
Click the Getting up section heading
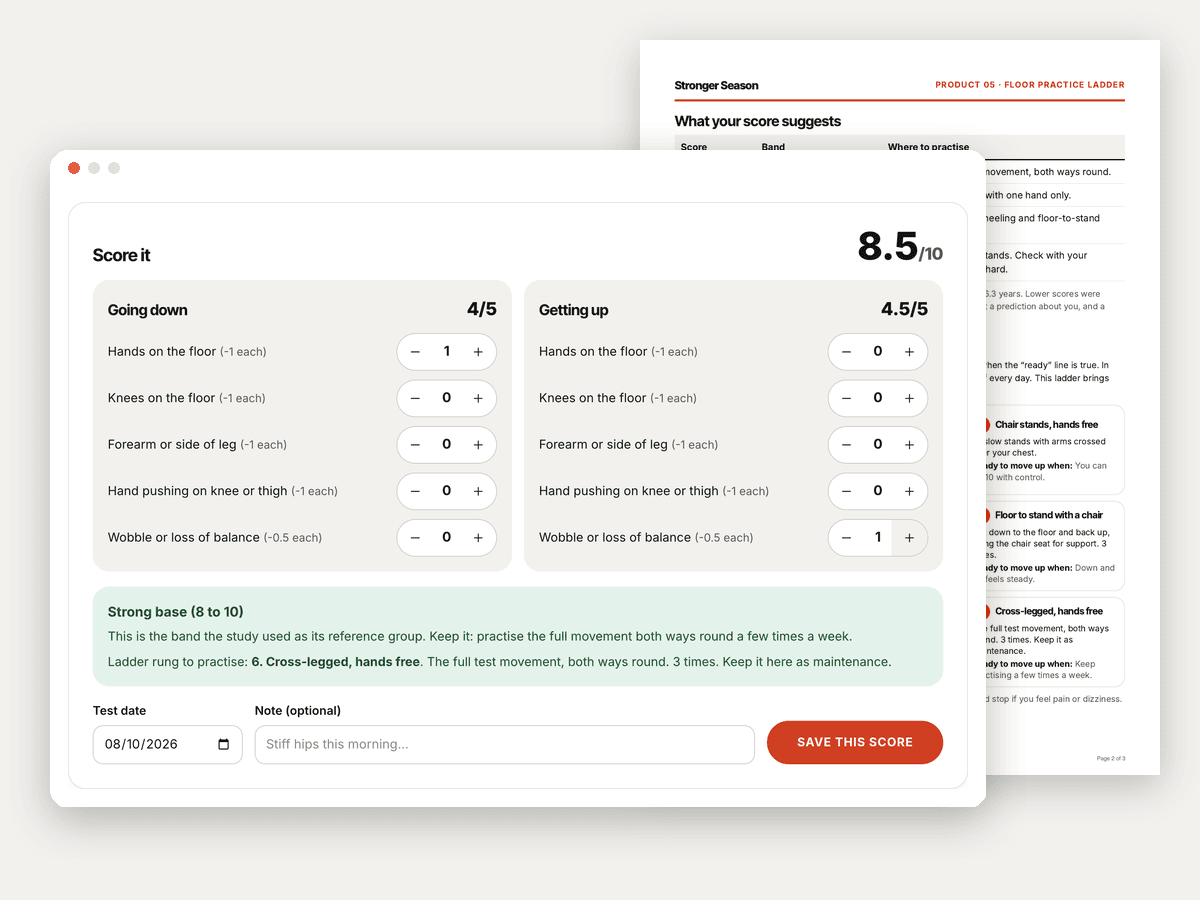pyautogui.click(x=574, y=310)
